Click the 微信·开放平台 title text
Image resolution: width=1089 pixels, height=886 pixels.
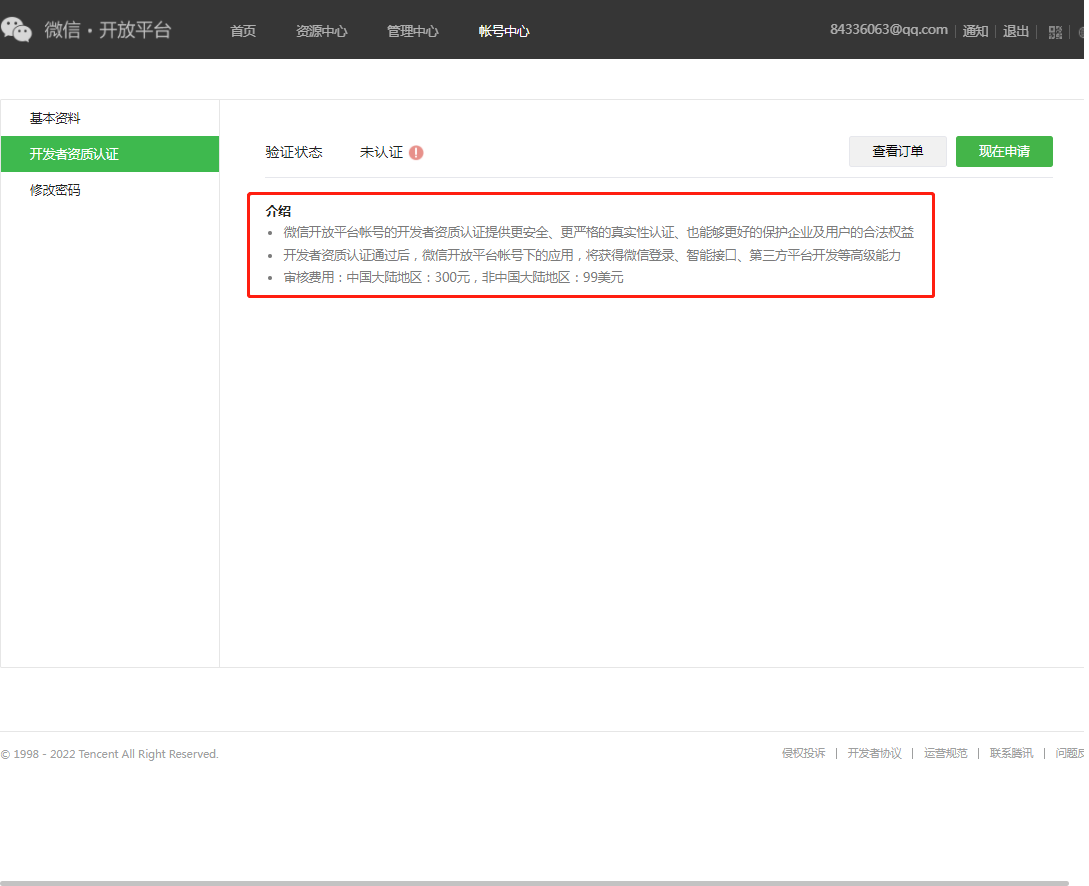[x=108, y=30]
